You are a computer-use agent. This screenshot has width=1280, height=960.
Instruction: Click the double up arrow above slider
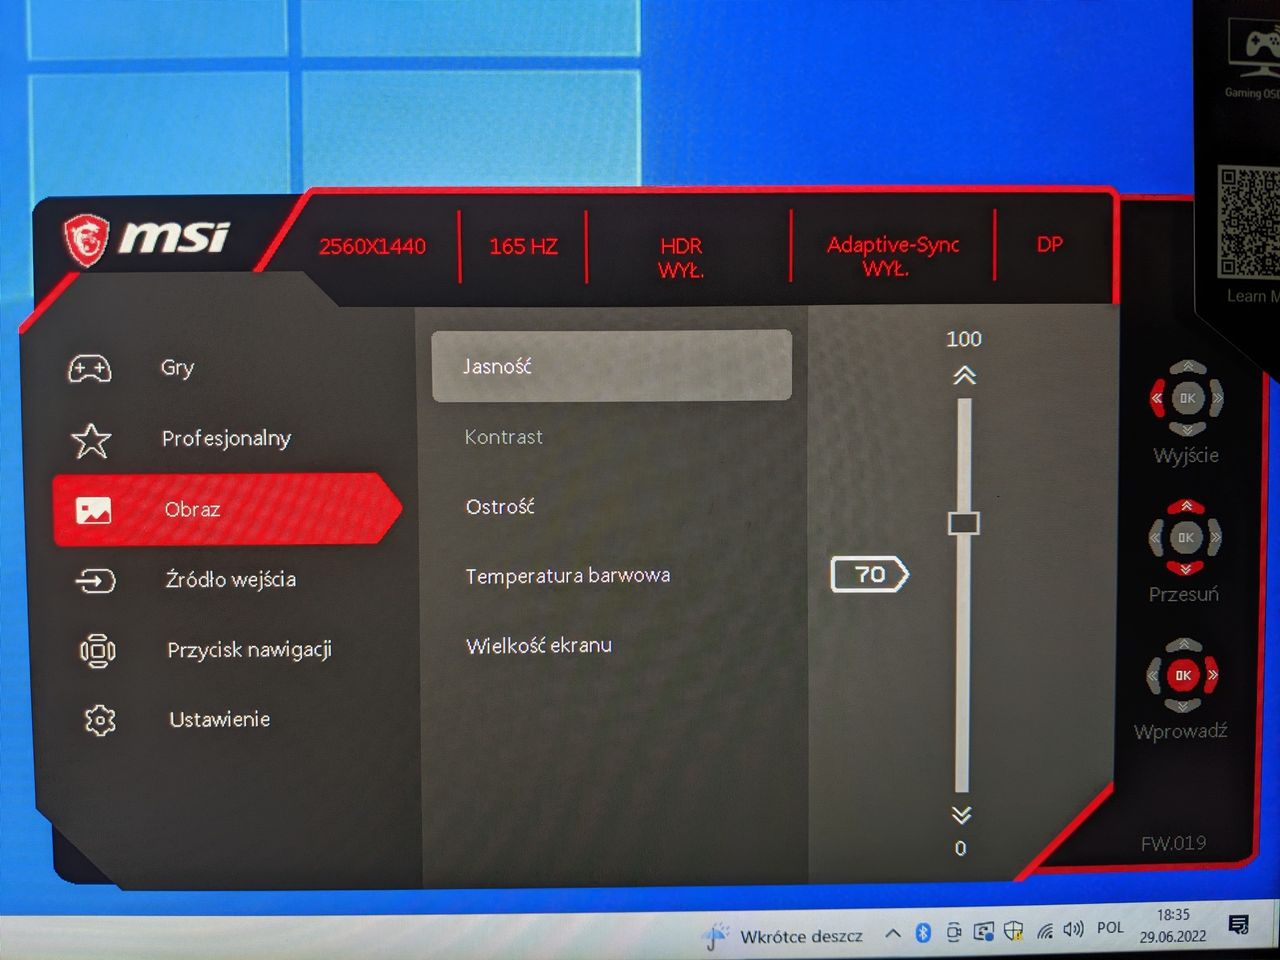coord(964,376)
